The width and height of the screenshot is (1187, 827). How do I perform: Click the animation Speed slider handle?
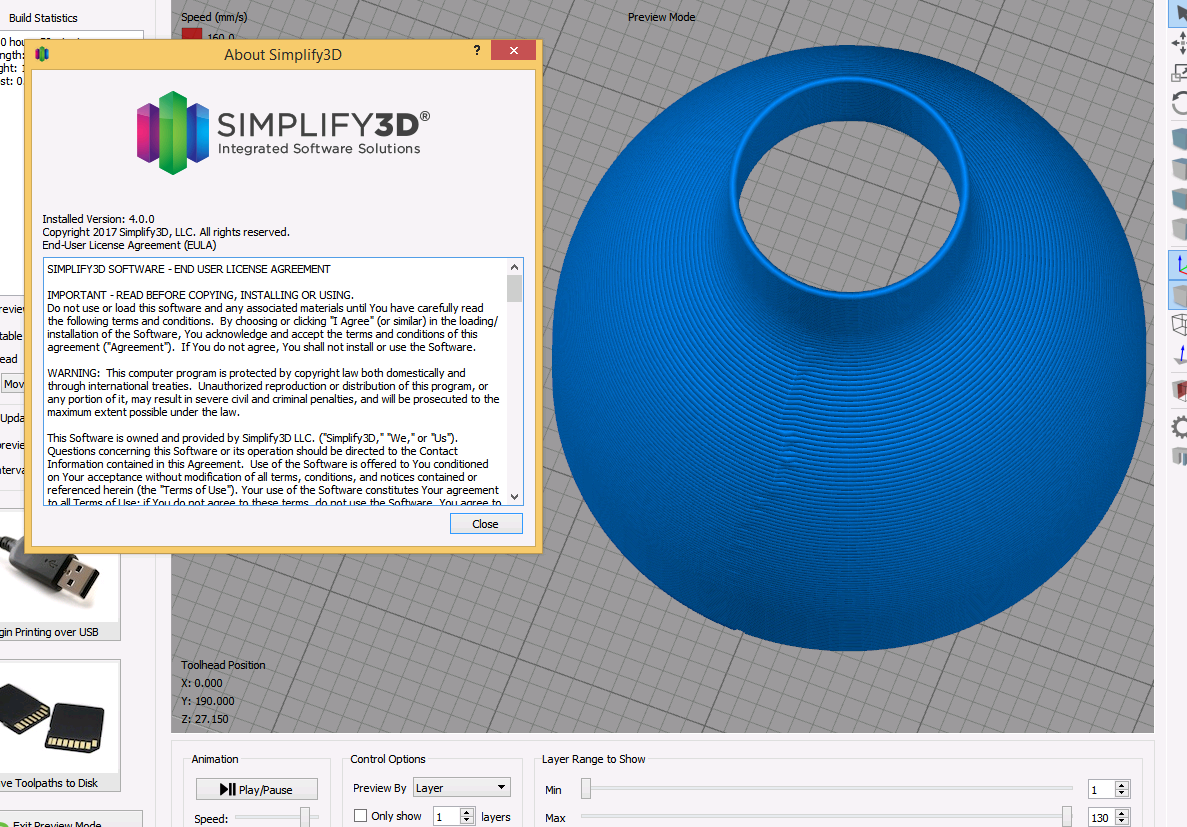click(305, 817)
